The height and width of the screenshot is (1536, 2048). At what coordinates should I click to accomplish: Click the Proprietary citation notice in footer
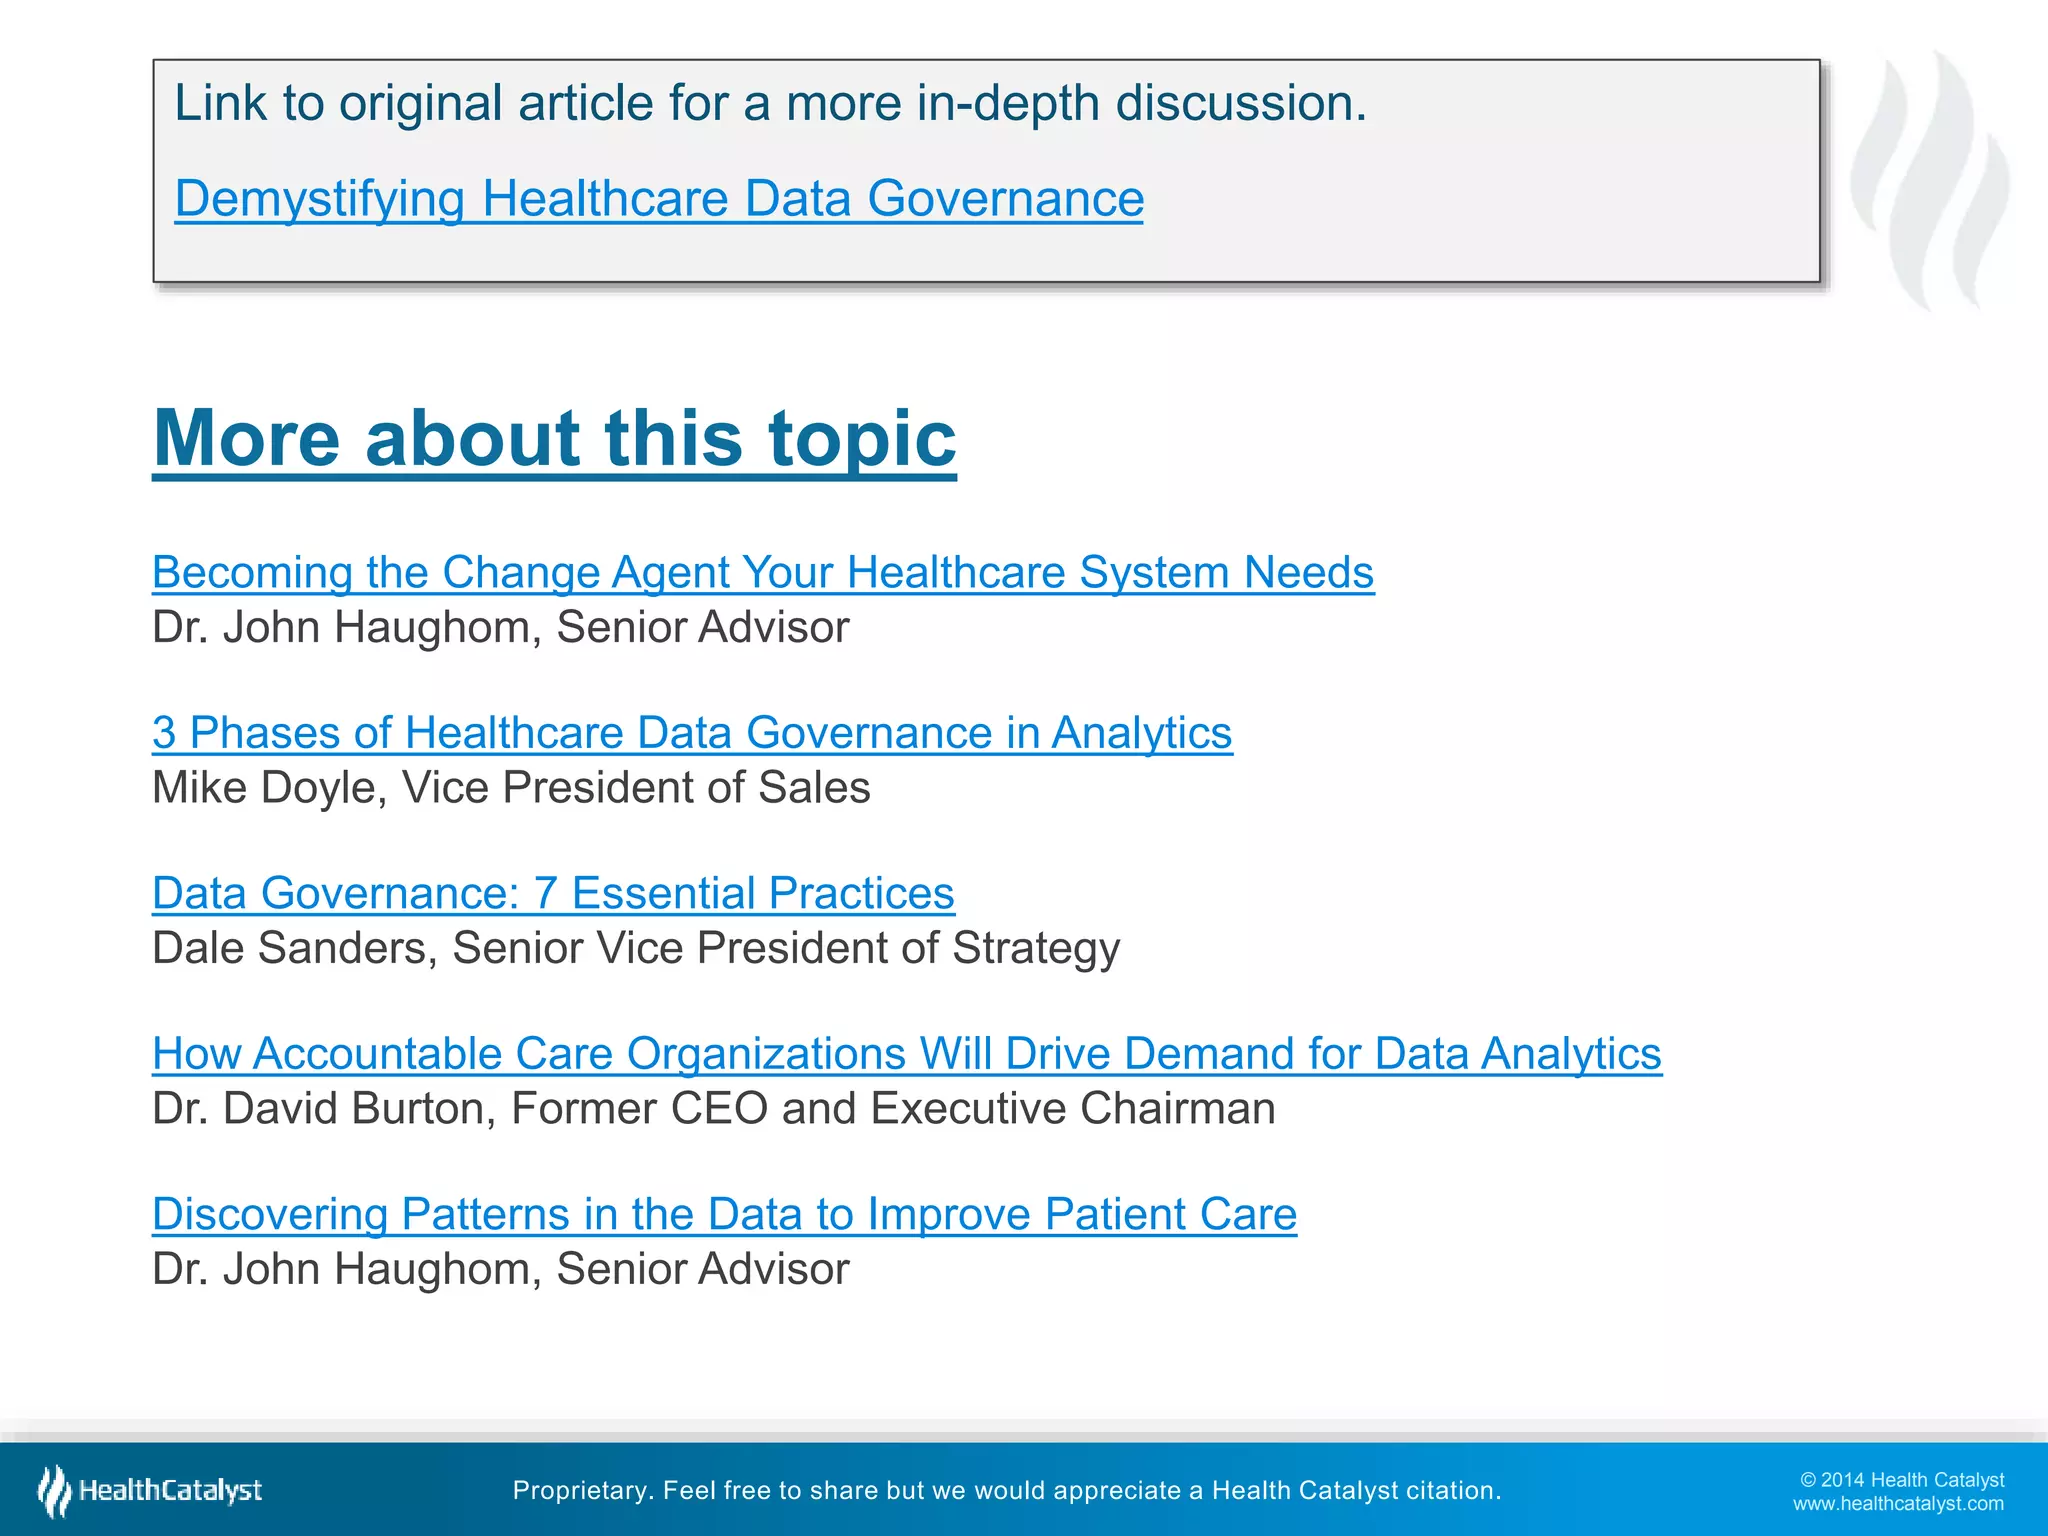pyautogui.click(x=1007, y=1490)
